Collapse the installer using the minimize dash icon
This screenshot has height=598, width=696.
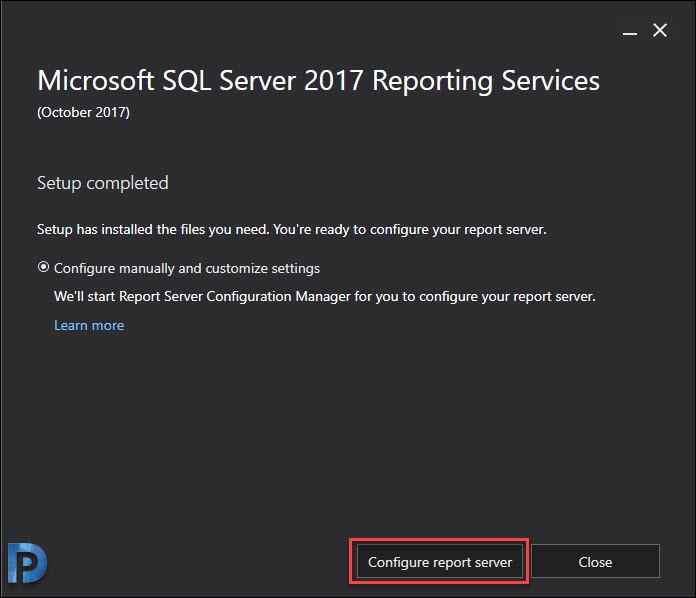[629, 33]
